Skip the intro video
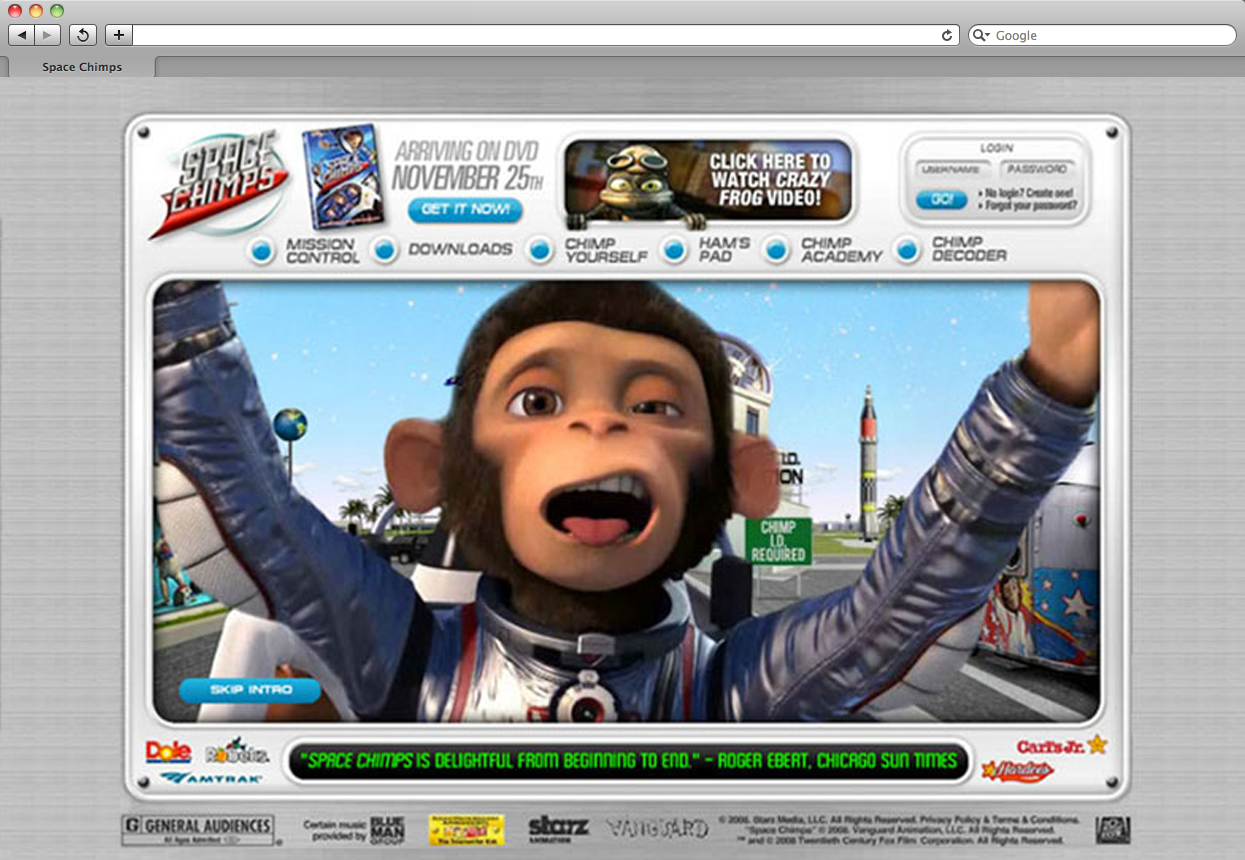 [250, 690]
